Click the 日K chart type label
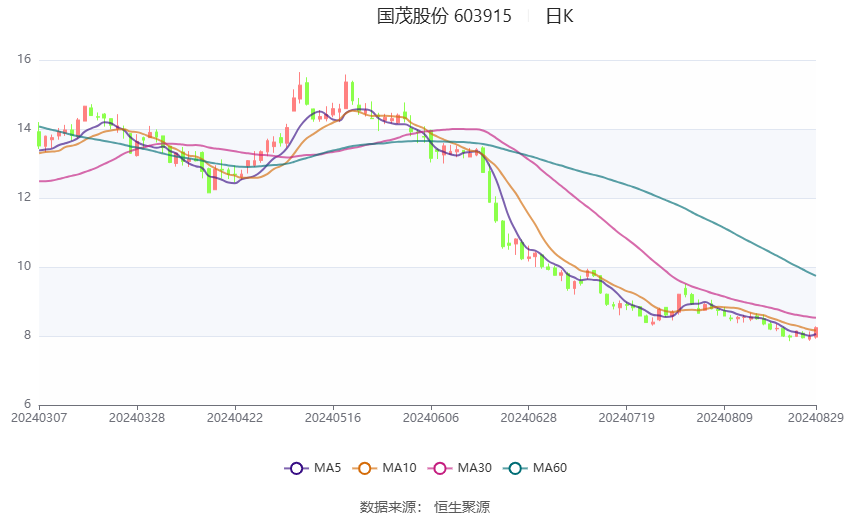 point(559,16)
